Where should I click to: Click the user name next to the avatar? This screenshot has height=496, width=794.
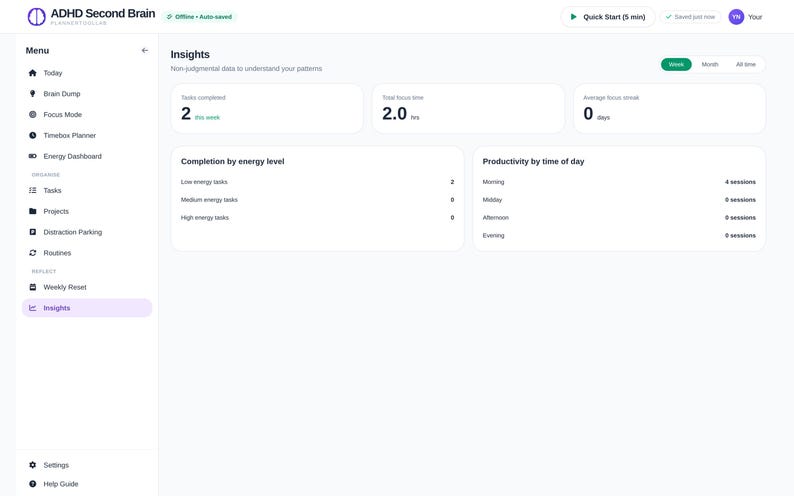755,17
